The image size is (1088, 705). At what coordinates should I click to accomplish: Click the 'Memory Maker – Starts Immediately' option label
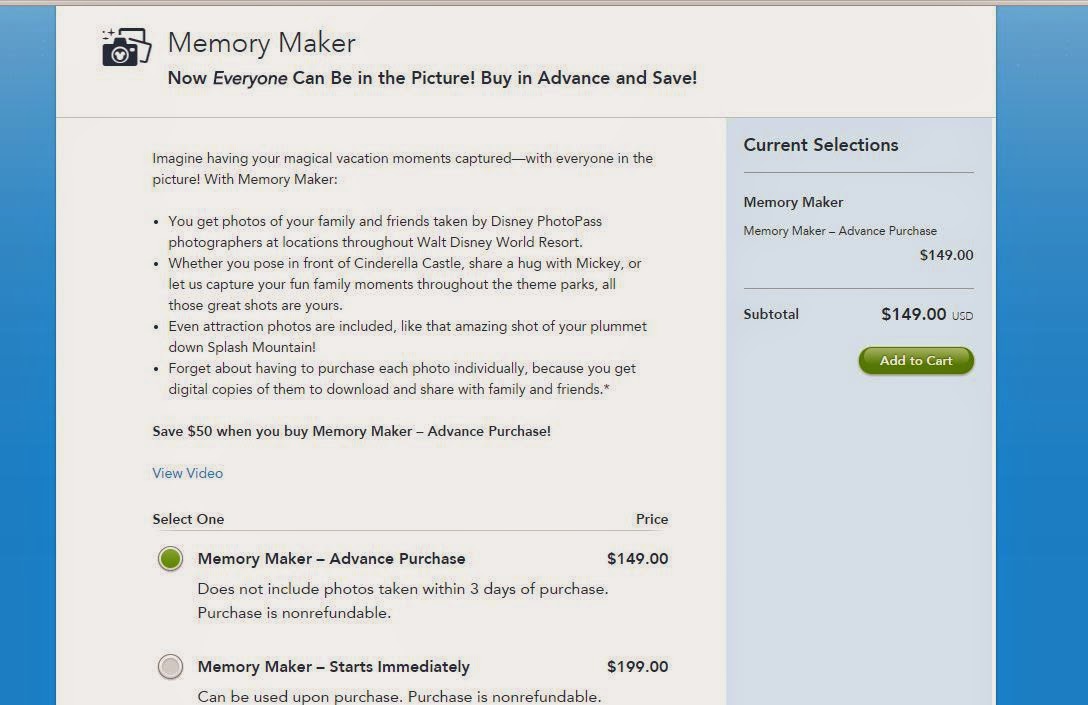pyautogui.click(x=333, y=667)
